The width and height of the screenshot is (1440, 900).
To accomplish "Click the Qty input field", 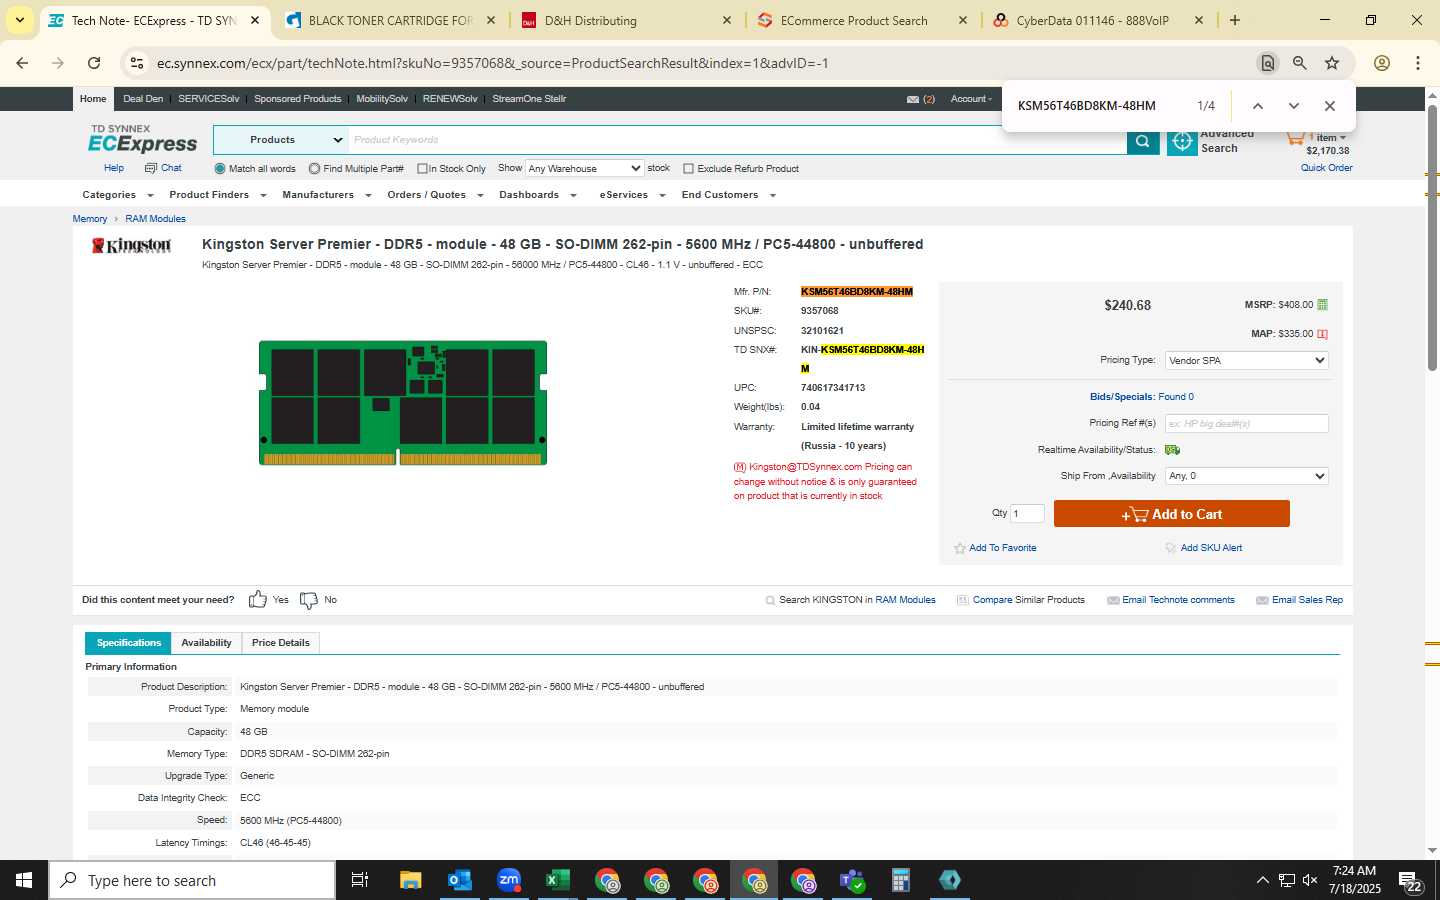I will (x=1027, y=513).
